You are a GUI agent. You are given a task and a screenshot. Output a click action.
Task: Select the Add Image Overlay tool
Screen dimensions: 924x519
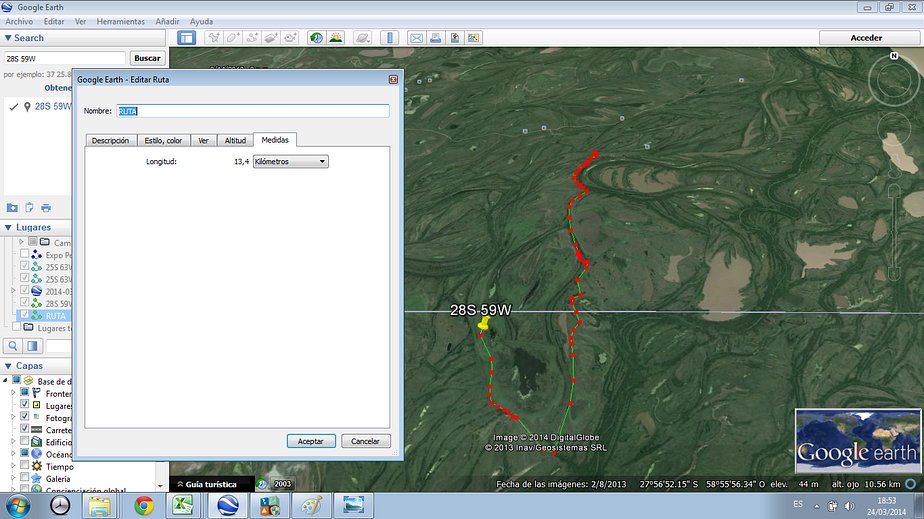point(271,38)
